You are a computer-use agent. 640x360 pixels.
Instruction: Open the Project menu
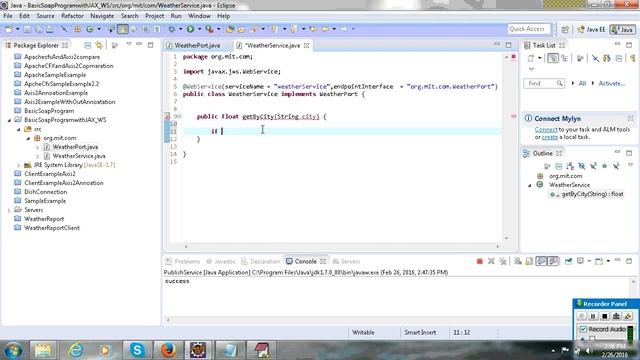tap(154, 16)
